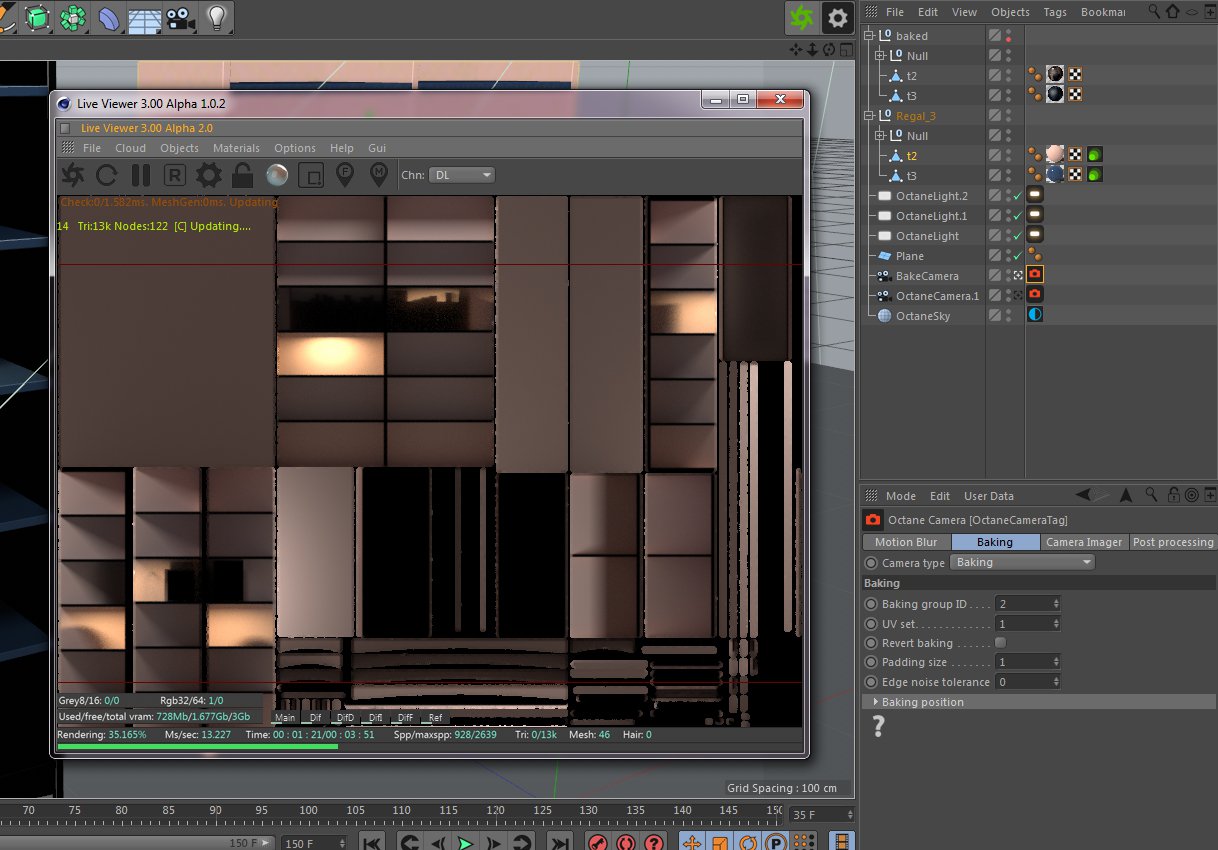This screenshot has width=1218, height=850.
Task: Open Live Viewer render settings gear
Action: pos(209,175)
